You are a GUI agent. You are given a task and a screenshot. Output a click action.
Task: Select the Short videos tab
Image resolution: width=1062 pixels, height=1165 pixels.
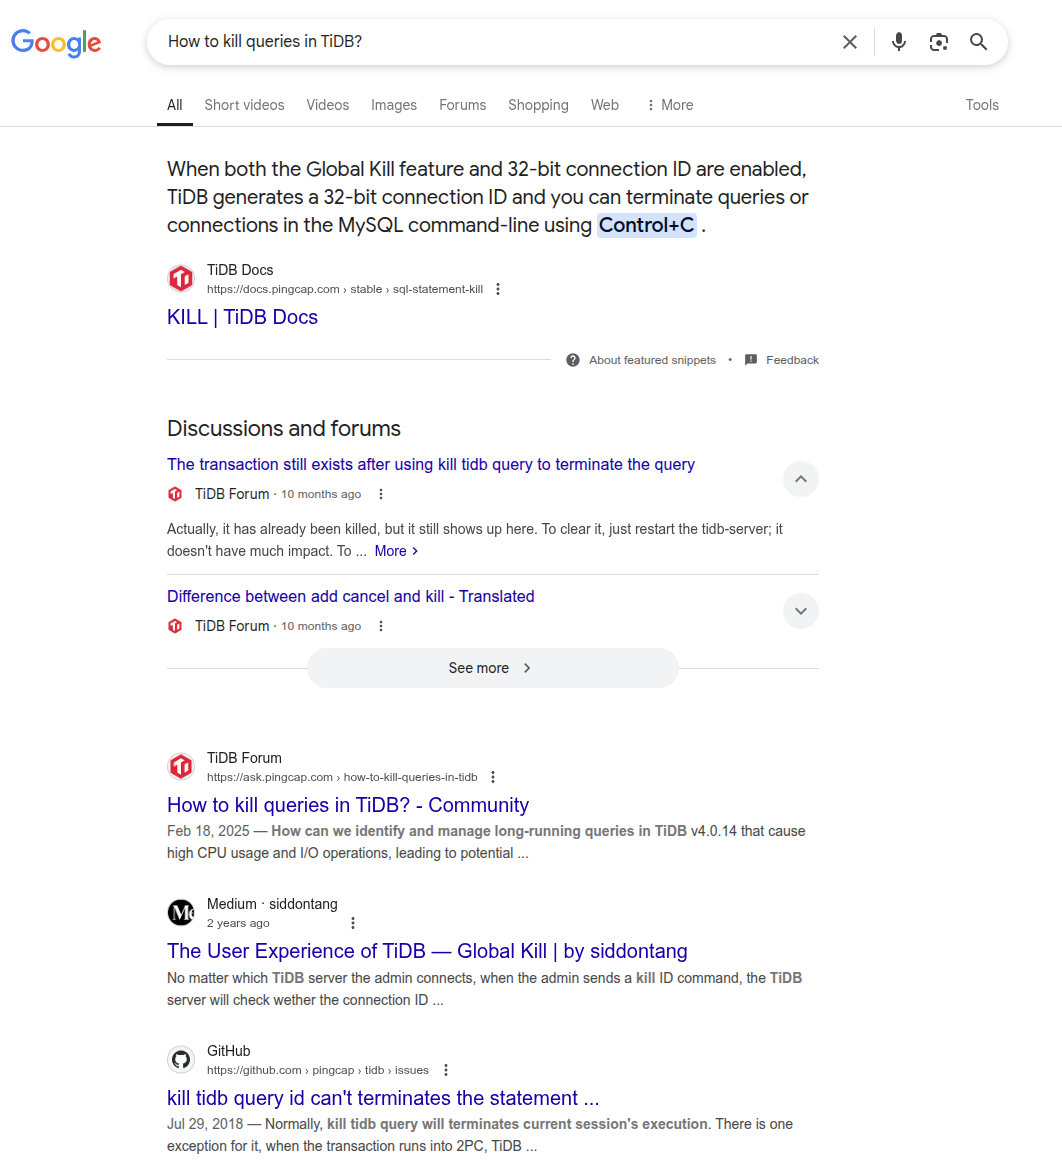click(x=245, y=106)
